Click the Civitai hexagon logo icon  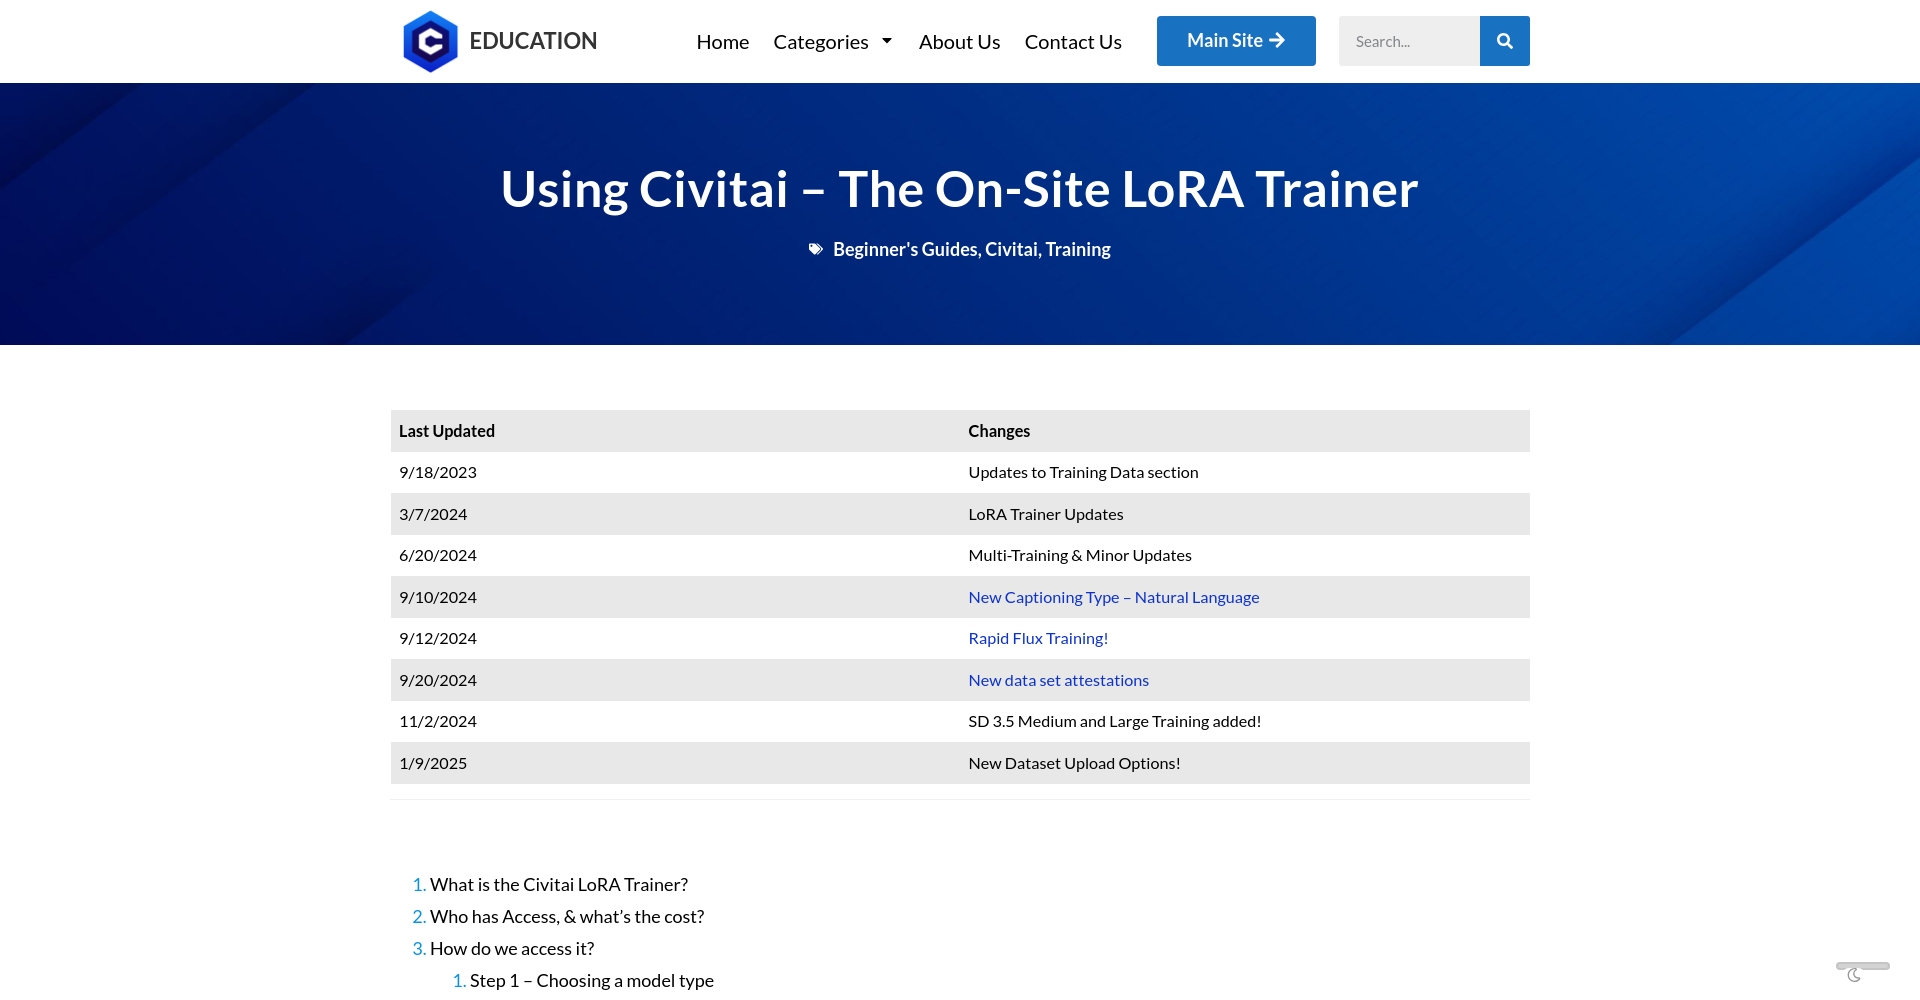pos(430,41)
